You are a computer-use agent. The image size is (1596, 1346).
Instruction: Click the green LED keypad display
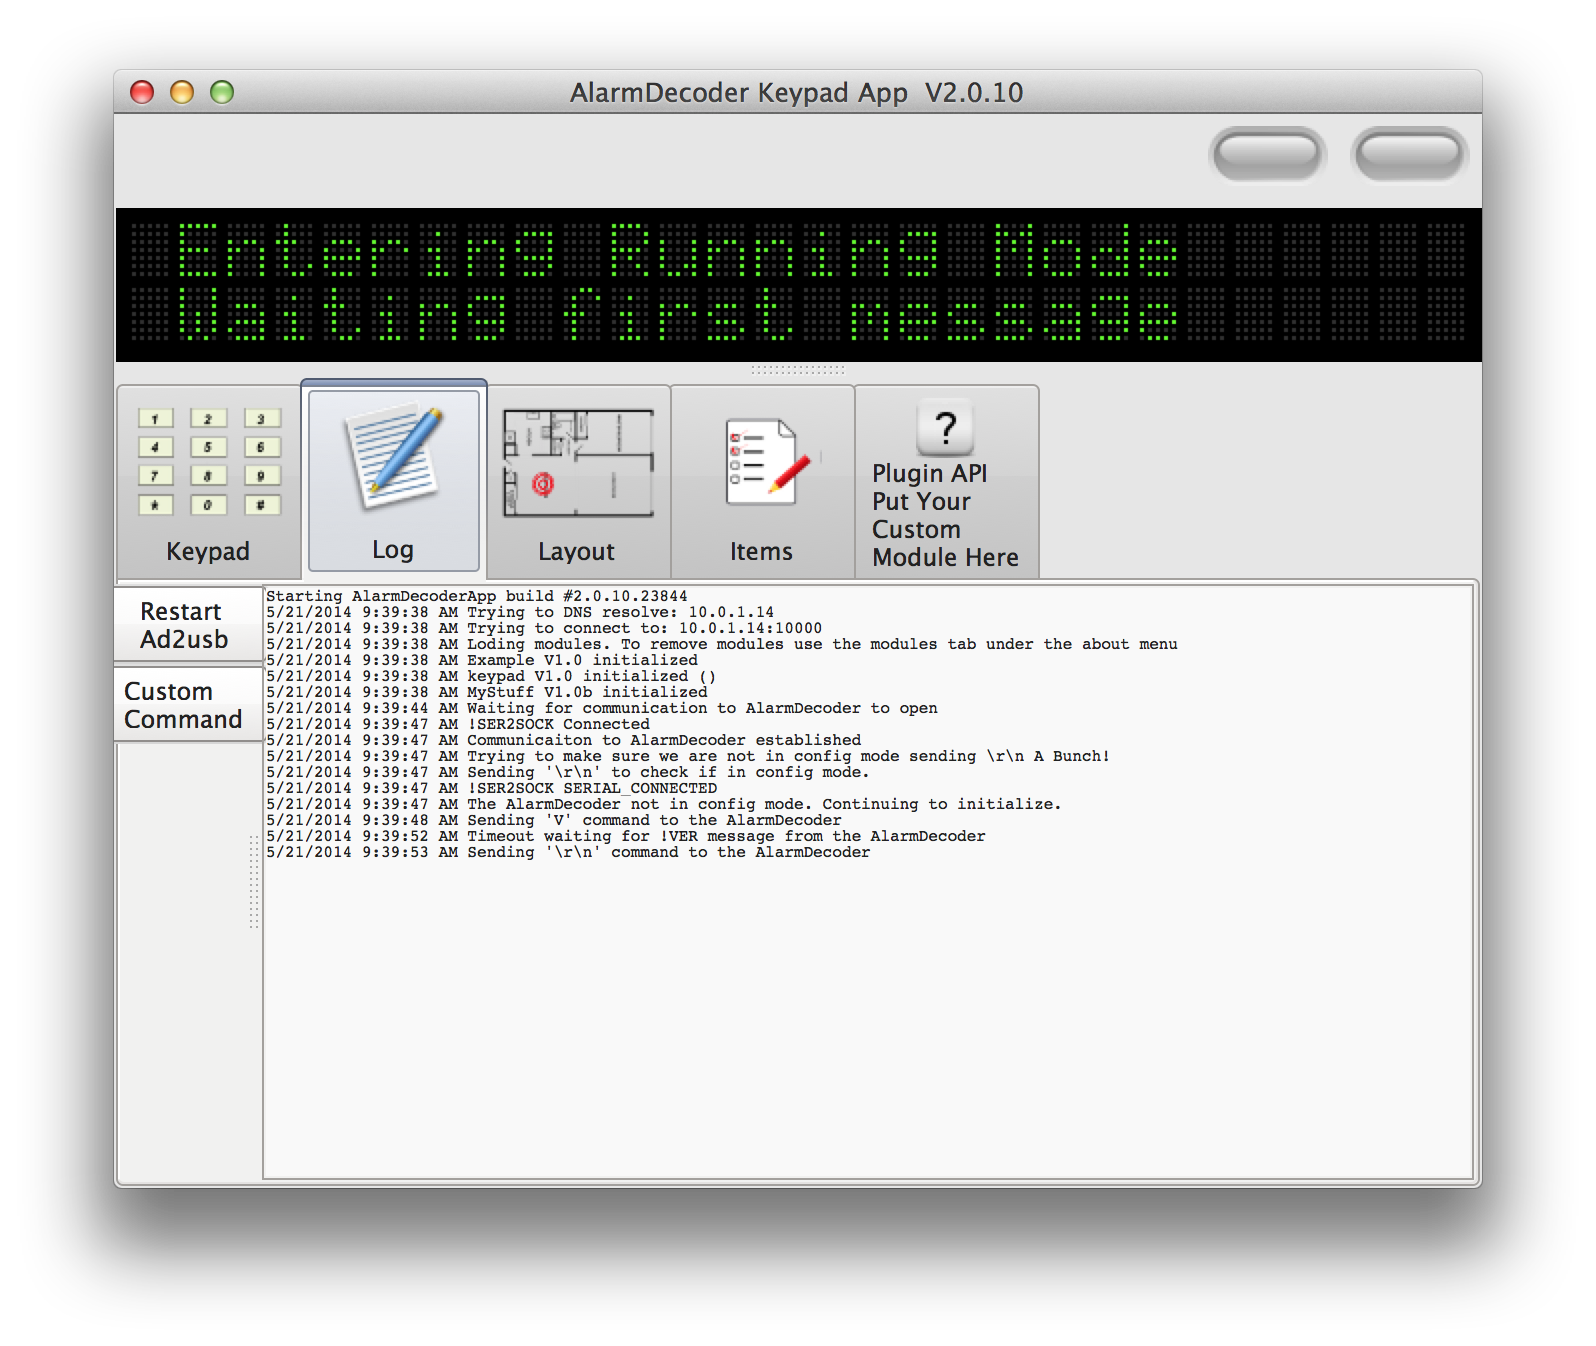click(x=798, y=284)
